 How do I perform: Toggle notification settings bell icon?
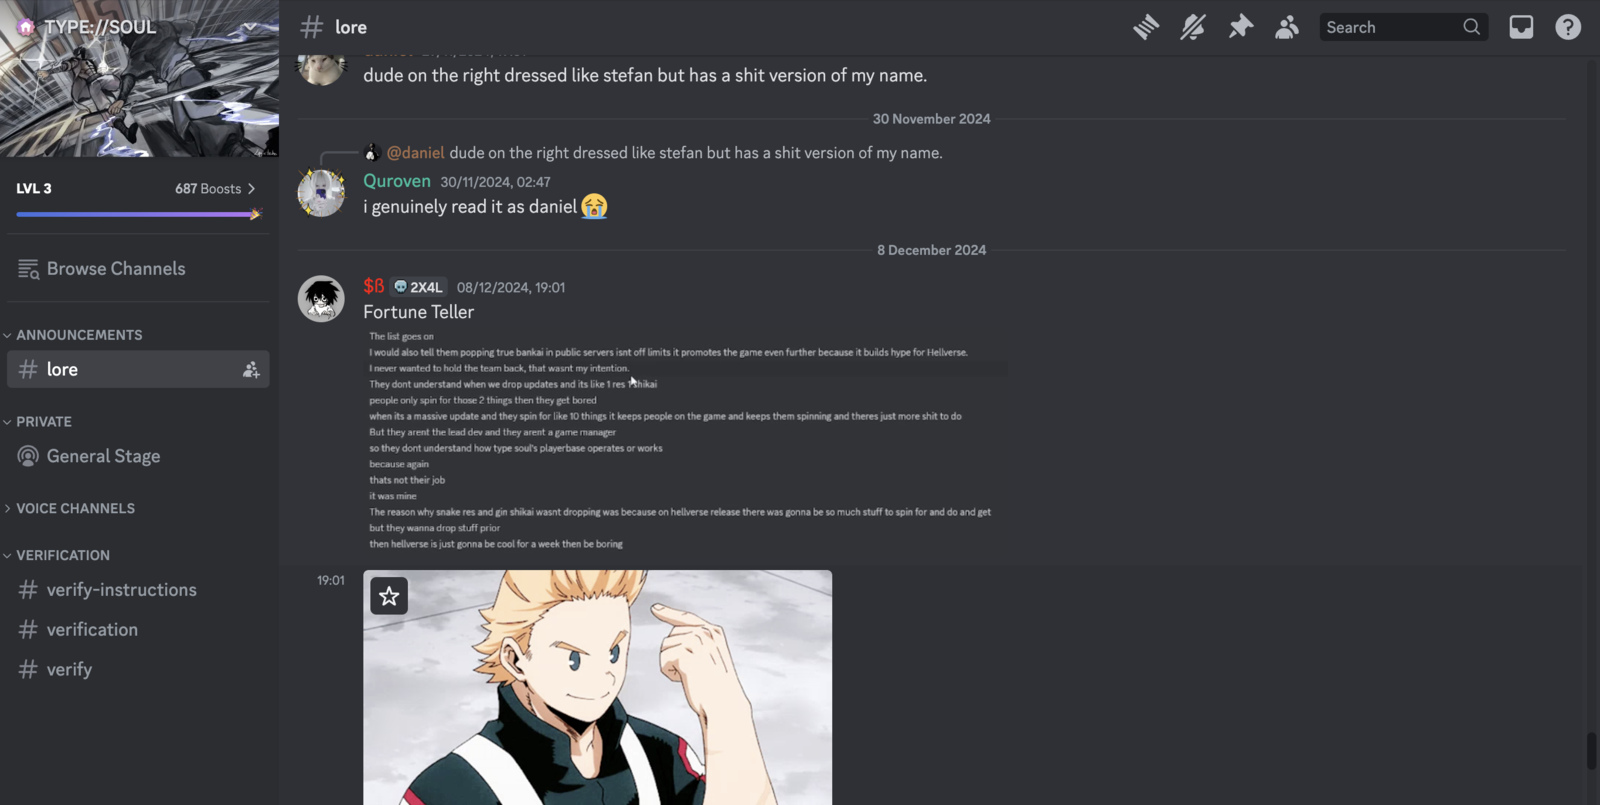pyautogui.click(x=1193, y=27)
